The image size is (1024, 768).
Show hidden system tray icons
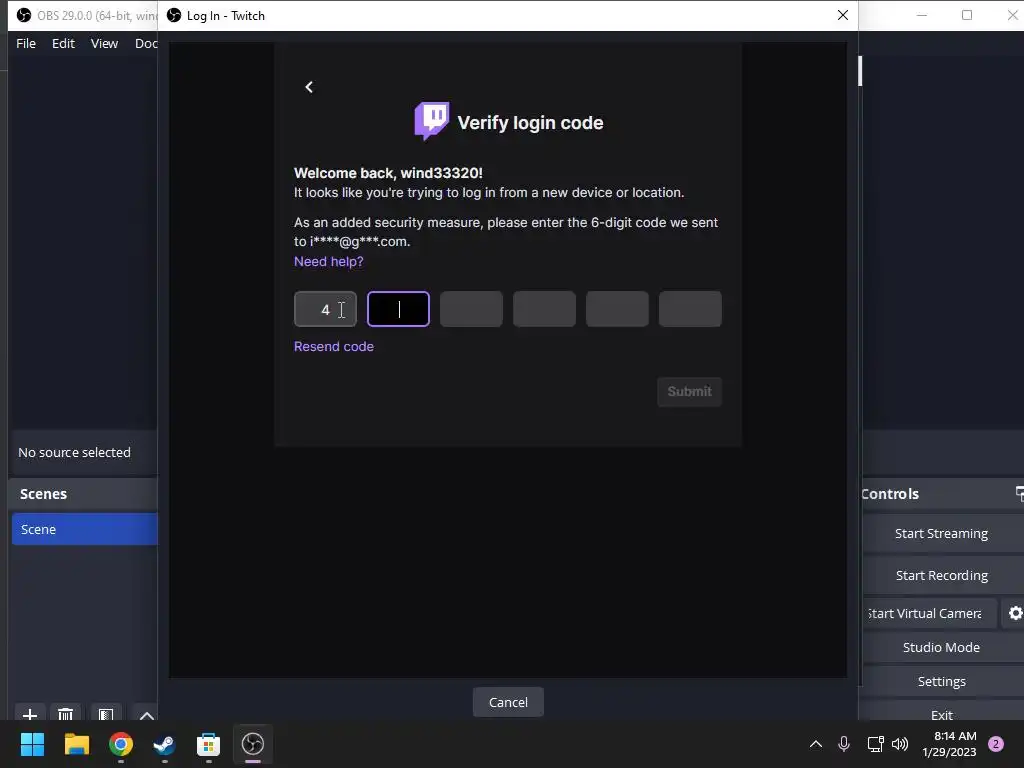click(816, 744)
